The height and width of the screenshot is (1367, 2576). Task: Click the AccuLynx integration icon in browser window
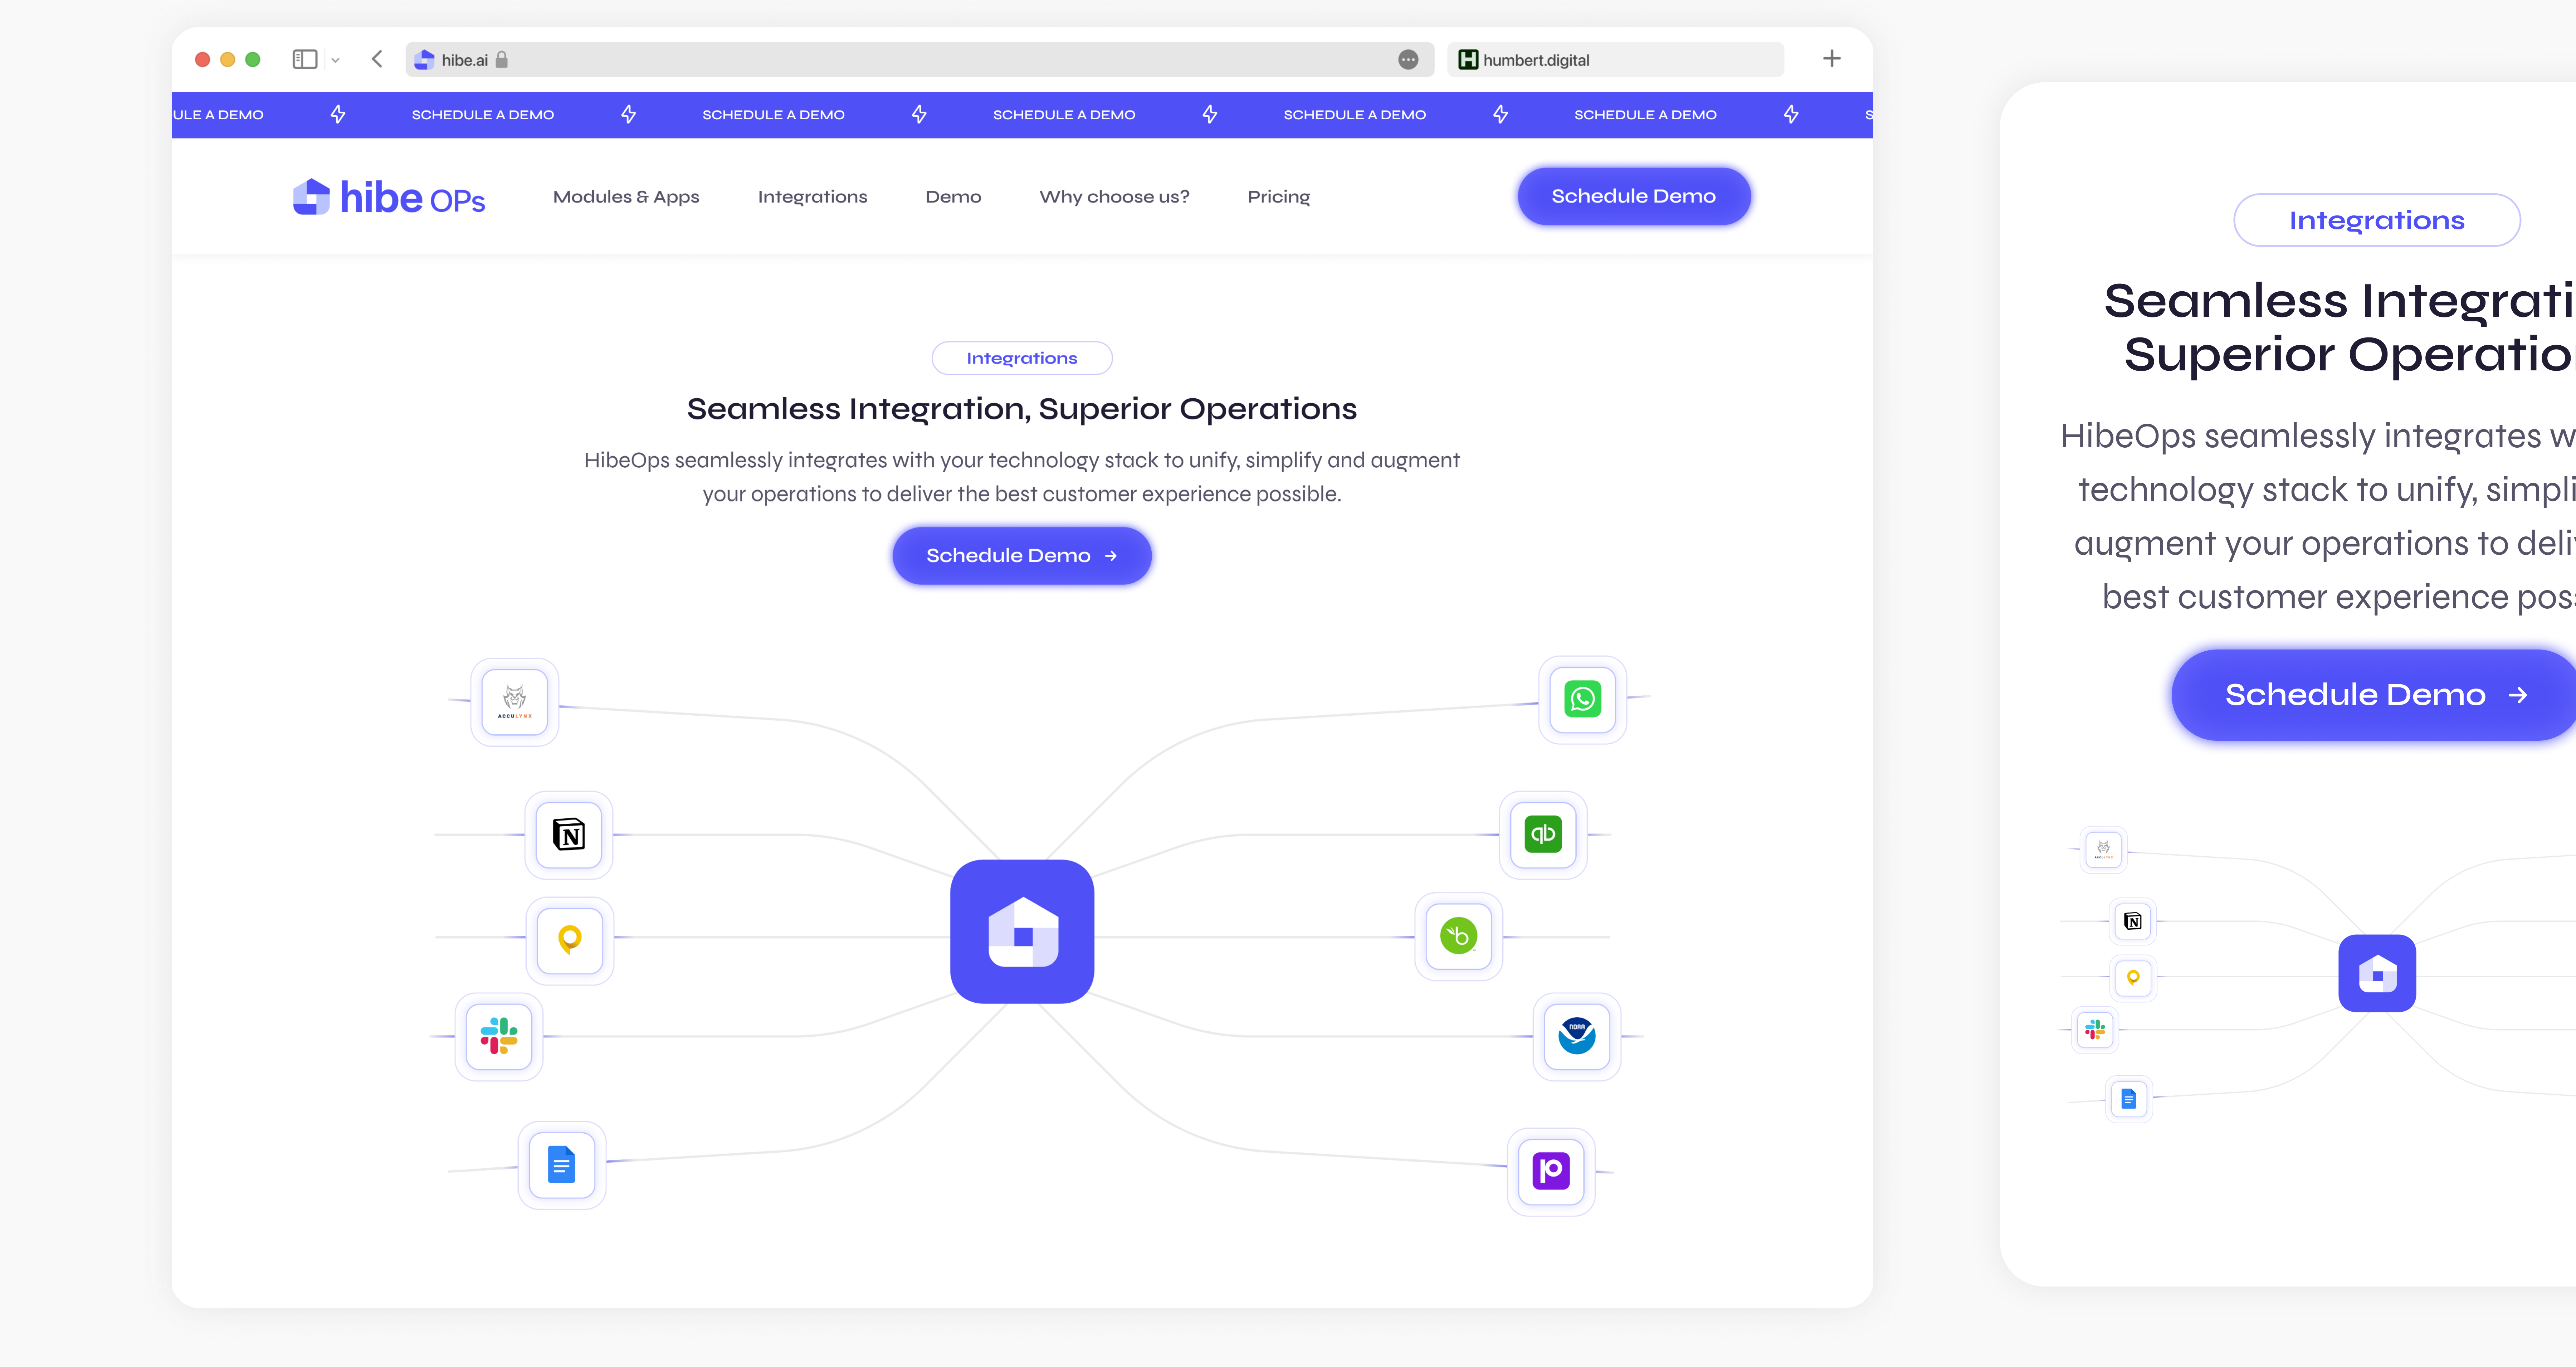(x=514, y=702)
